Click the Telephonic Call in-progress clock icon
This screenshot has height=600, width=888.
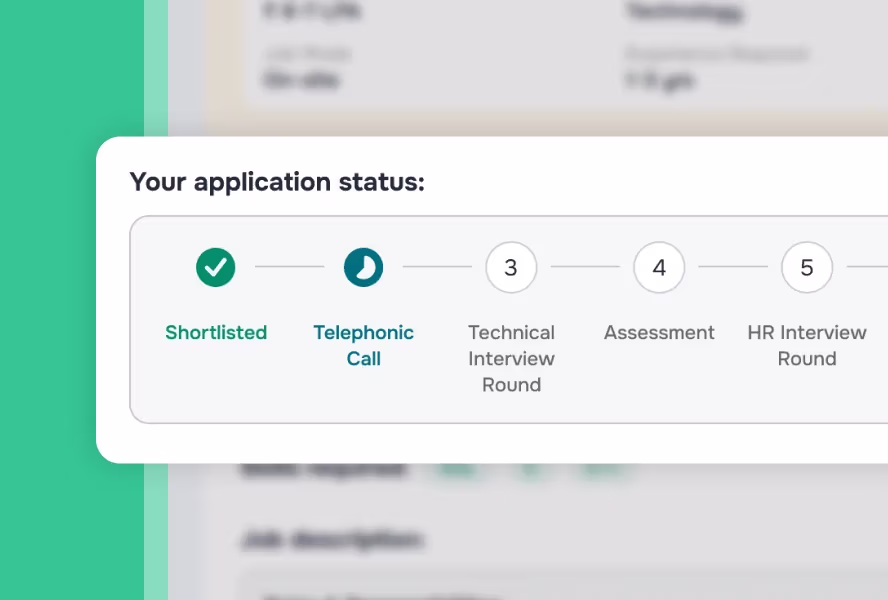364,267
